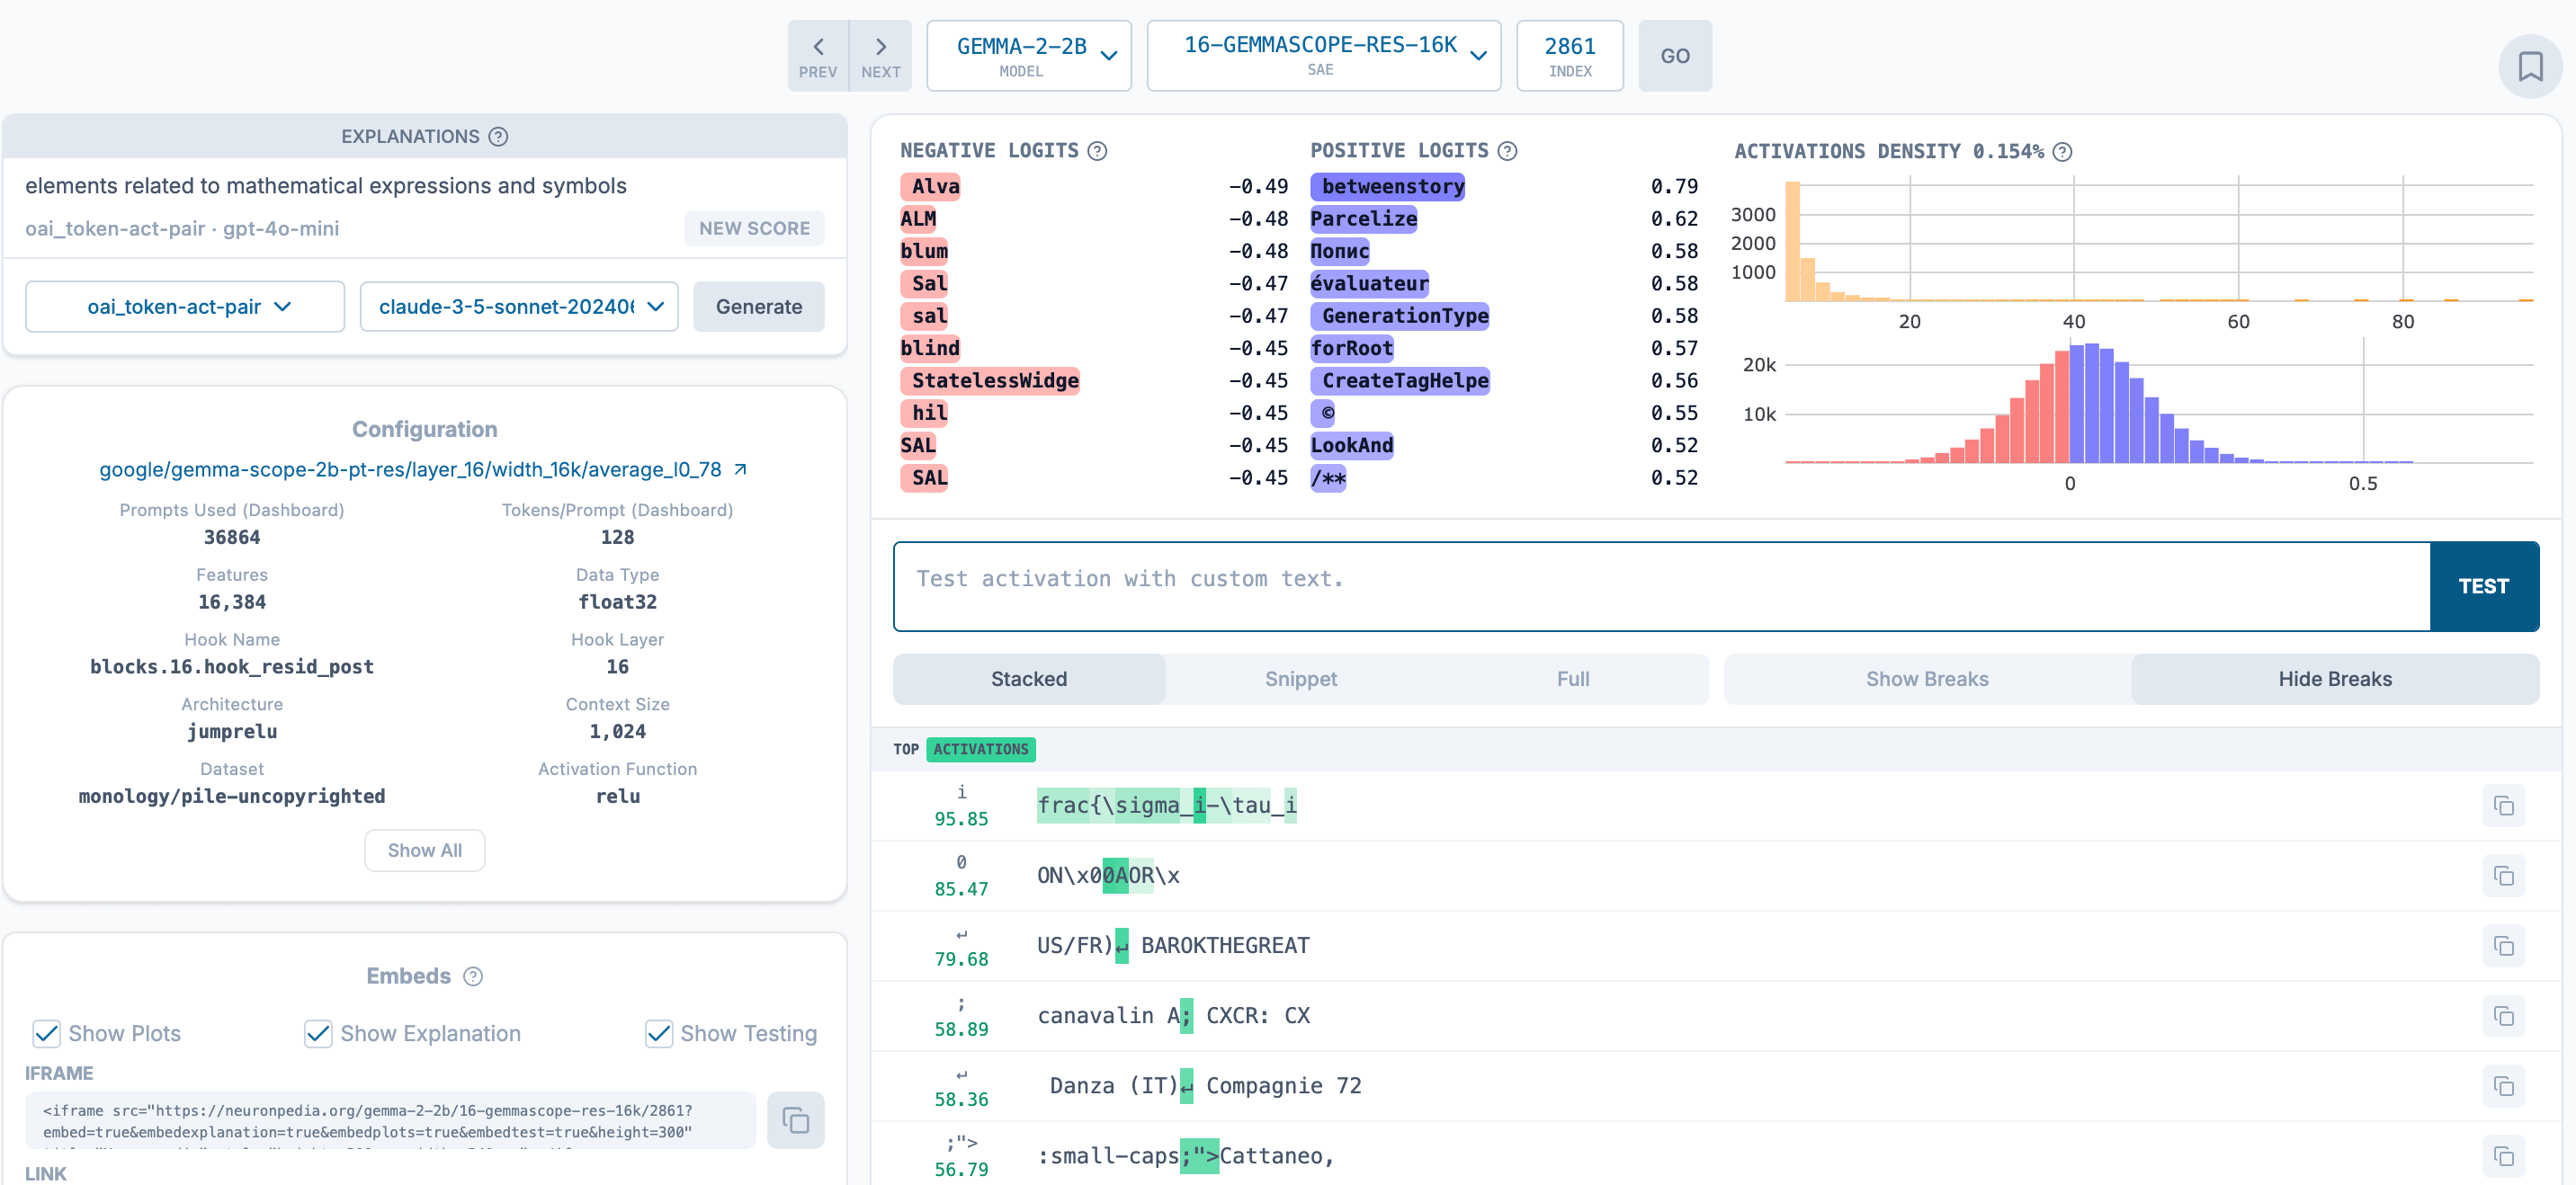Expand the 16-GEMMASCOPE-RES-16K SAE dropdown
Image resolution: width=2576 pixels, height=1185 pixels.
(1322, 56)
